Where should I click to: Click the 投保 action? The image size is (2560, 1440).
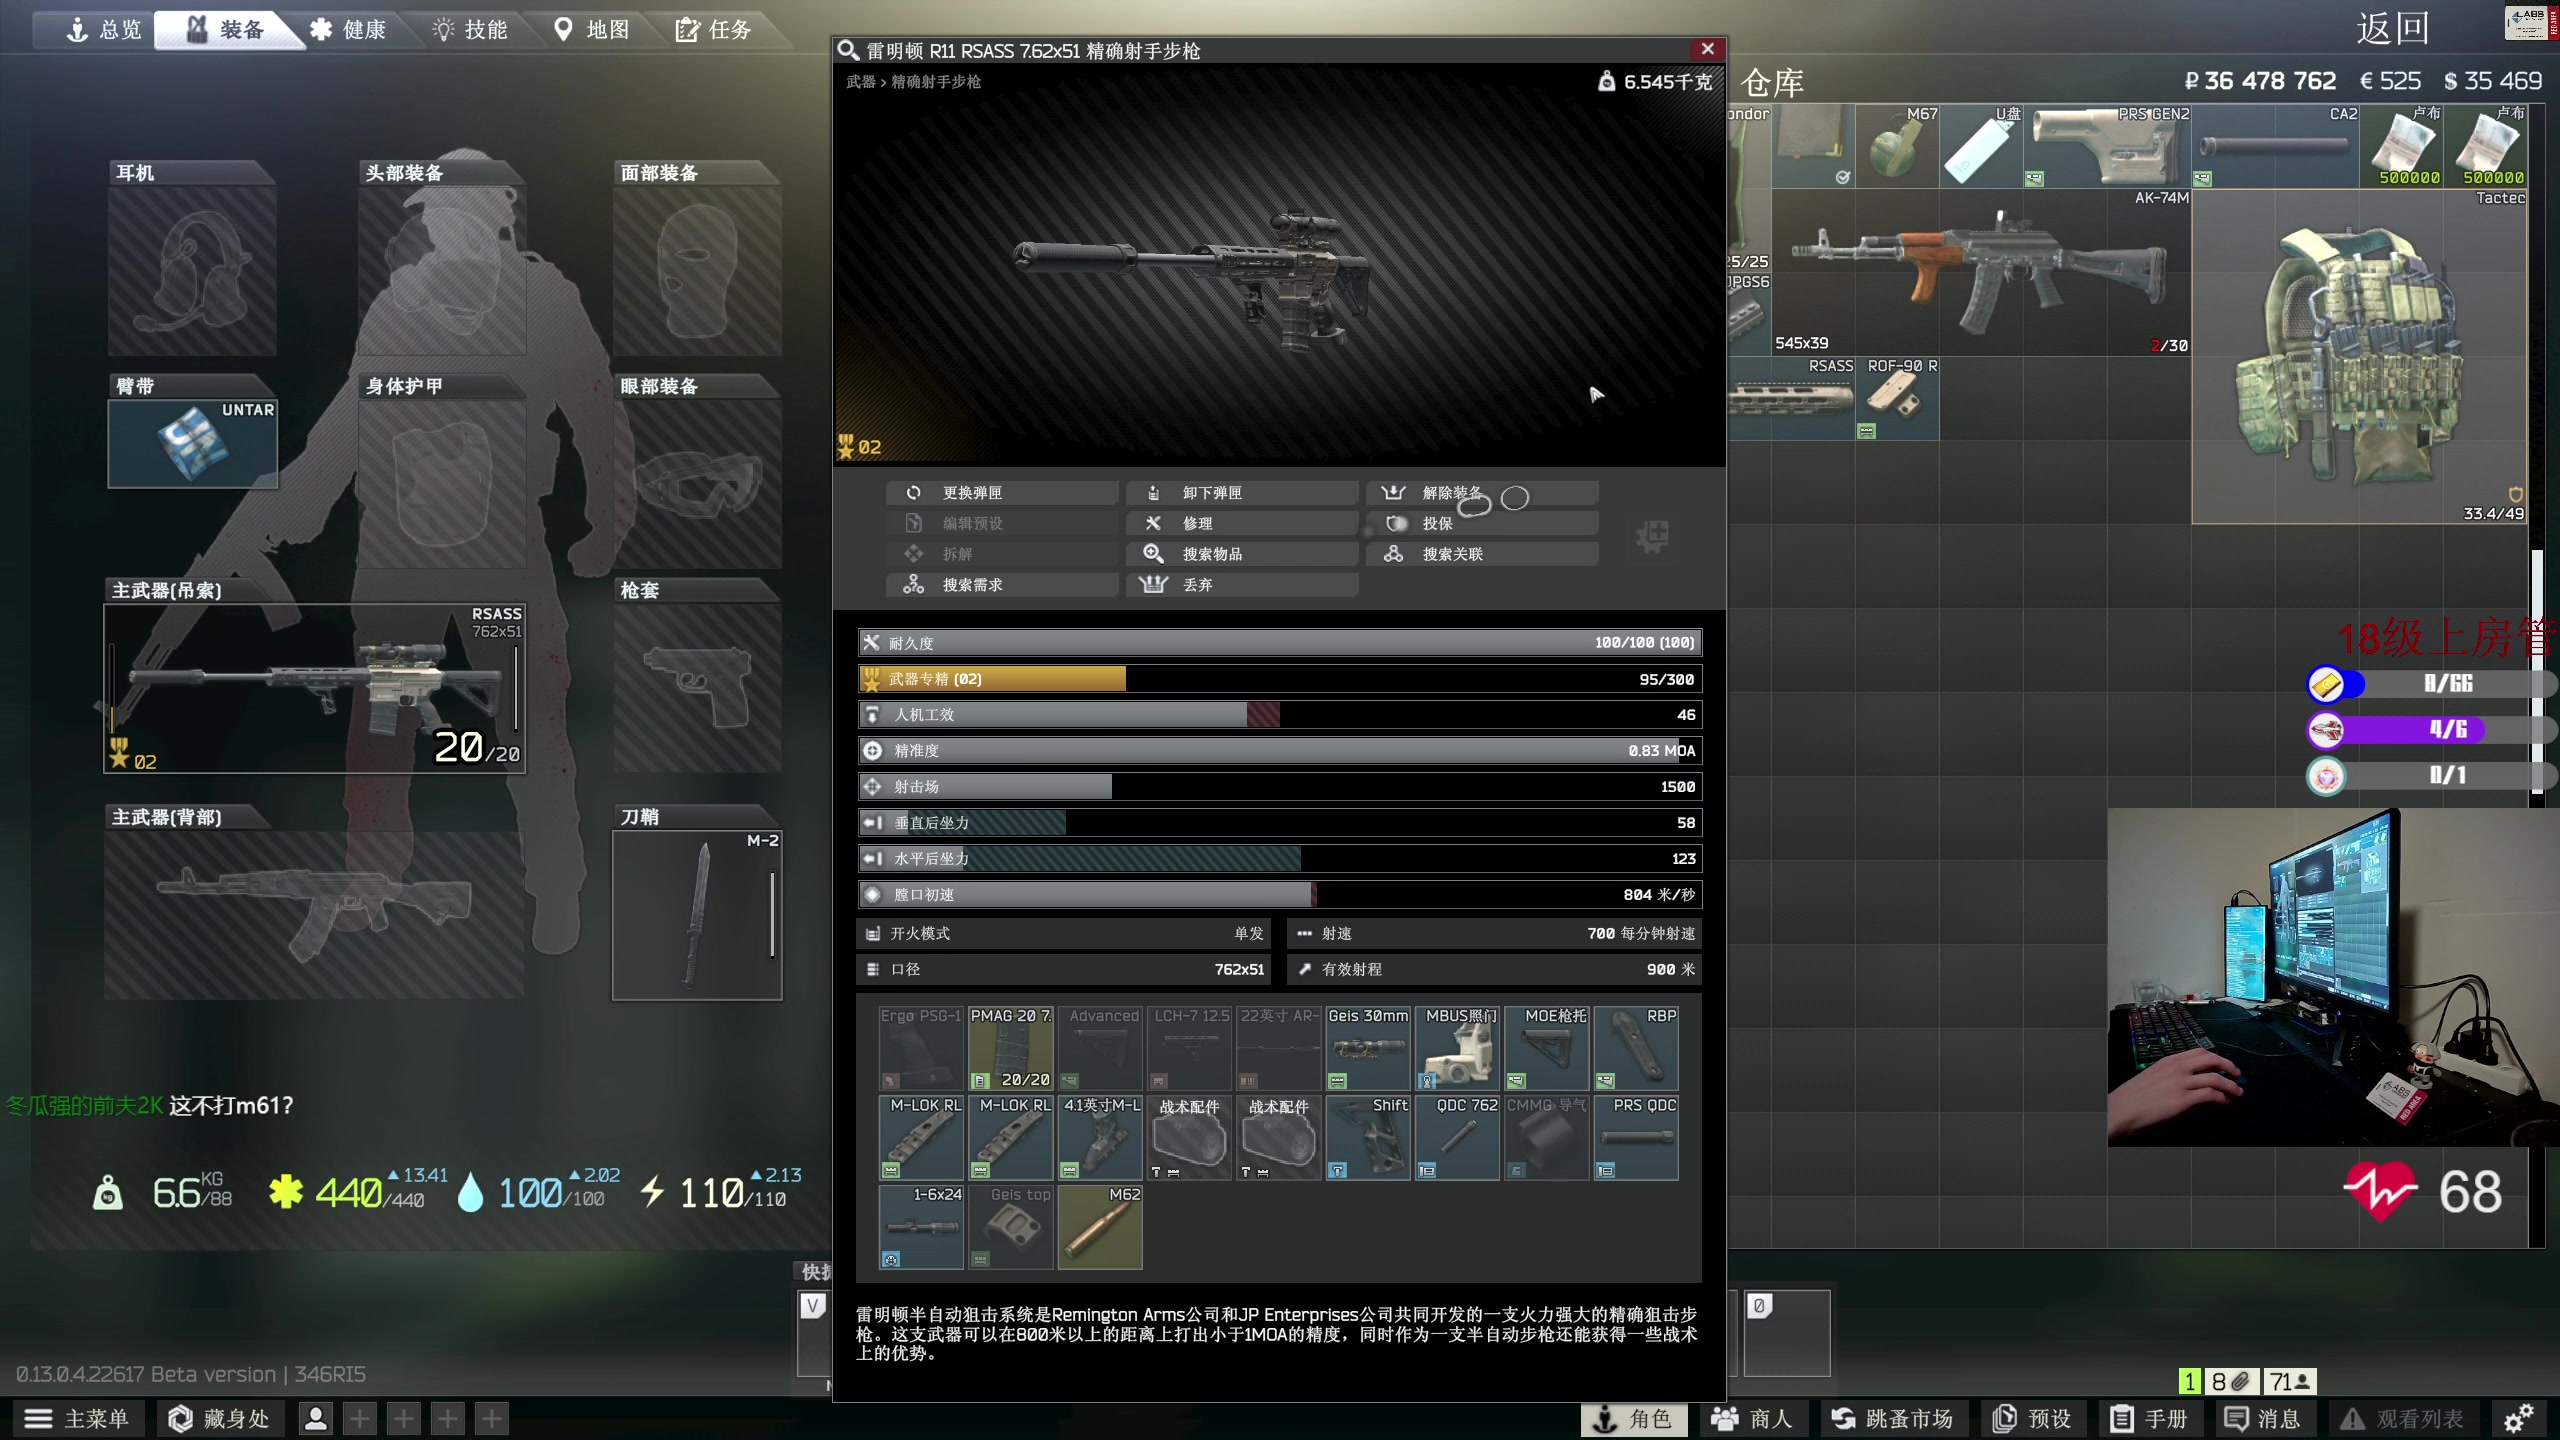pos(1482,523)
